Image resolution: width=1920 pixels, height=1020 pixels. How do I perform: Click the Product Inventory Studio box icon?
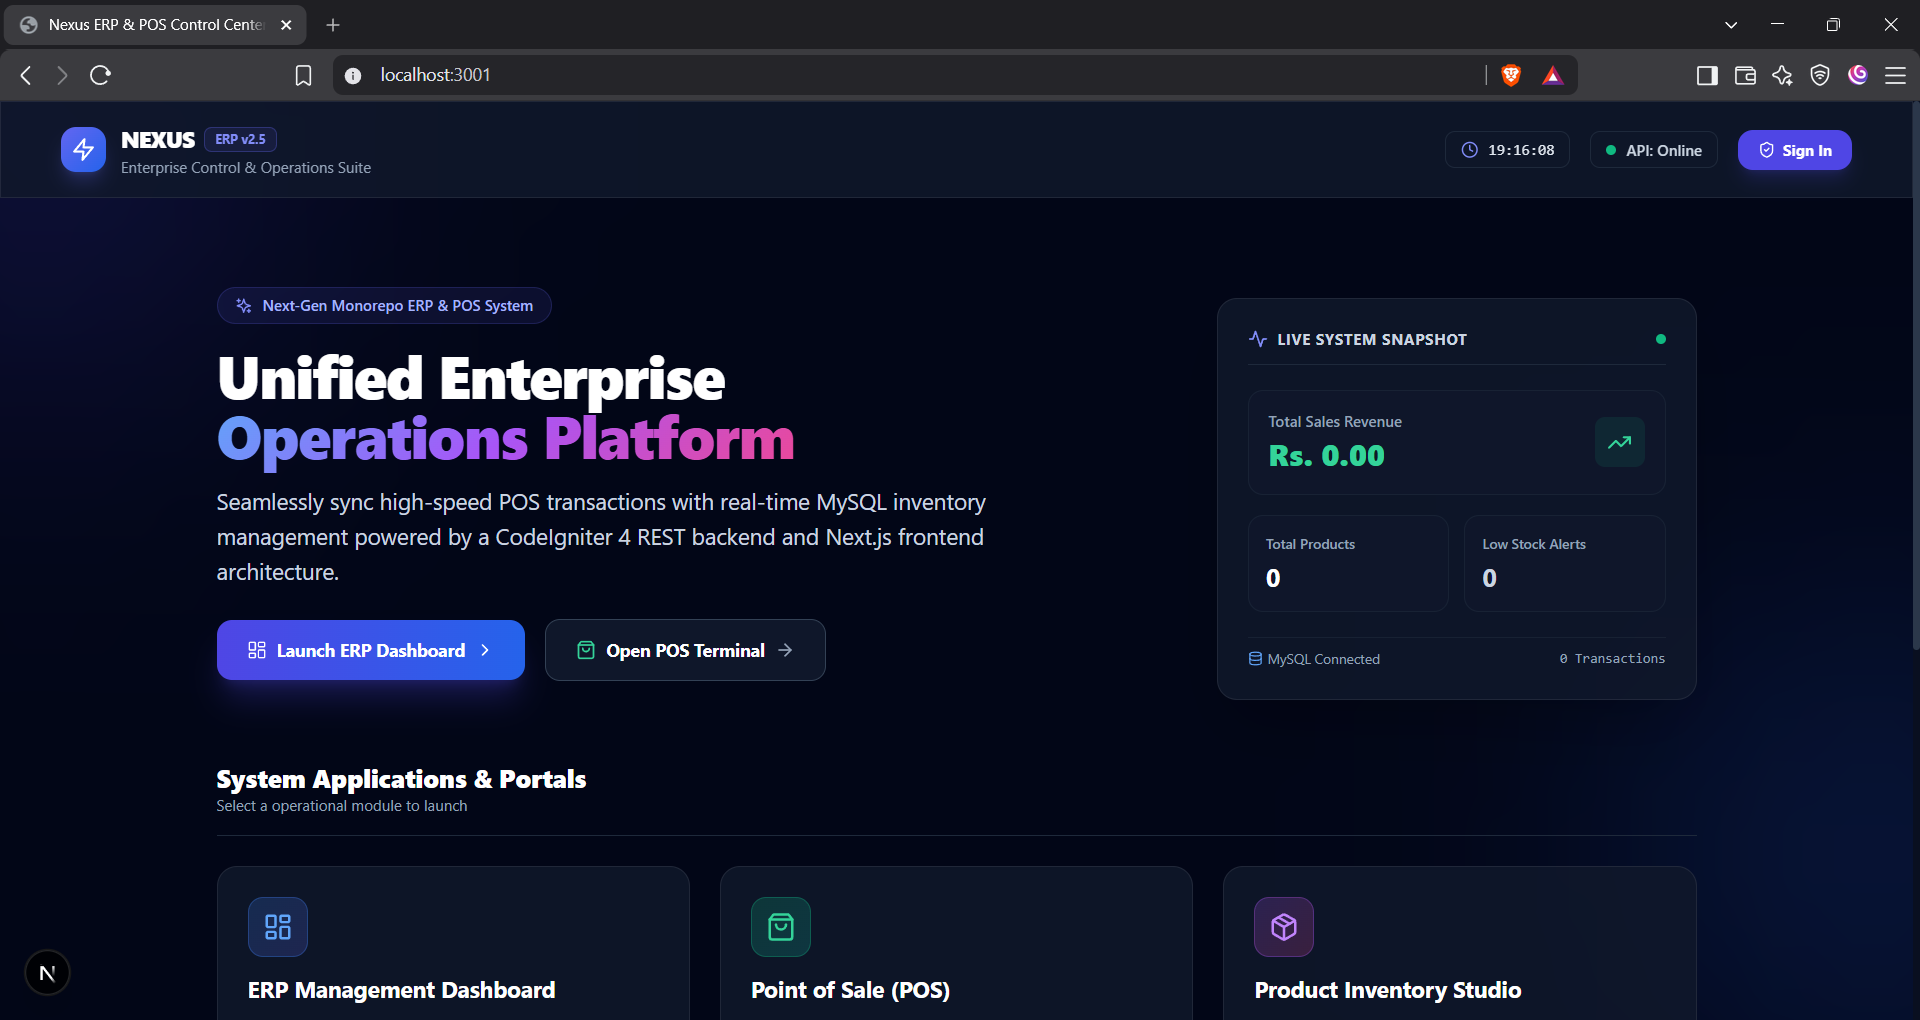[x=1284, y=927]
